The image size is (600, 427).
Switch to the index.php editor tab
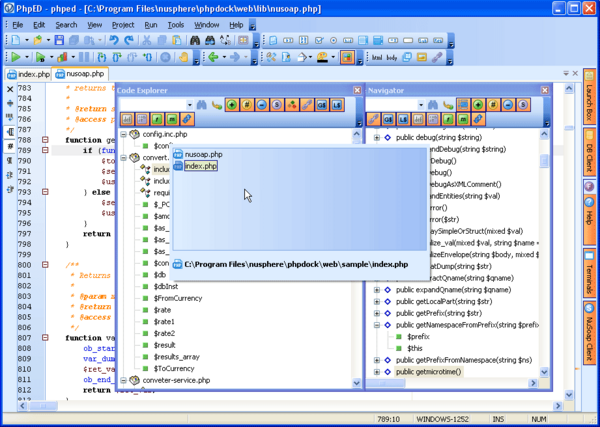(28, 74)
